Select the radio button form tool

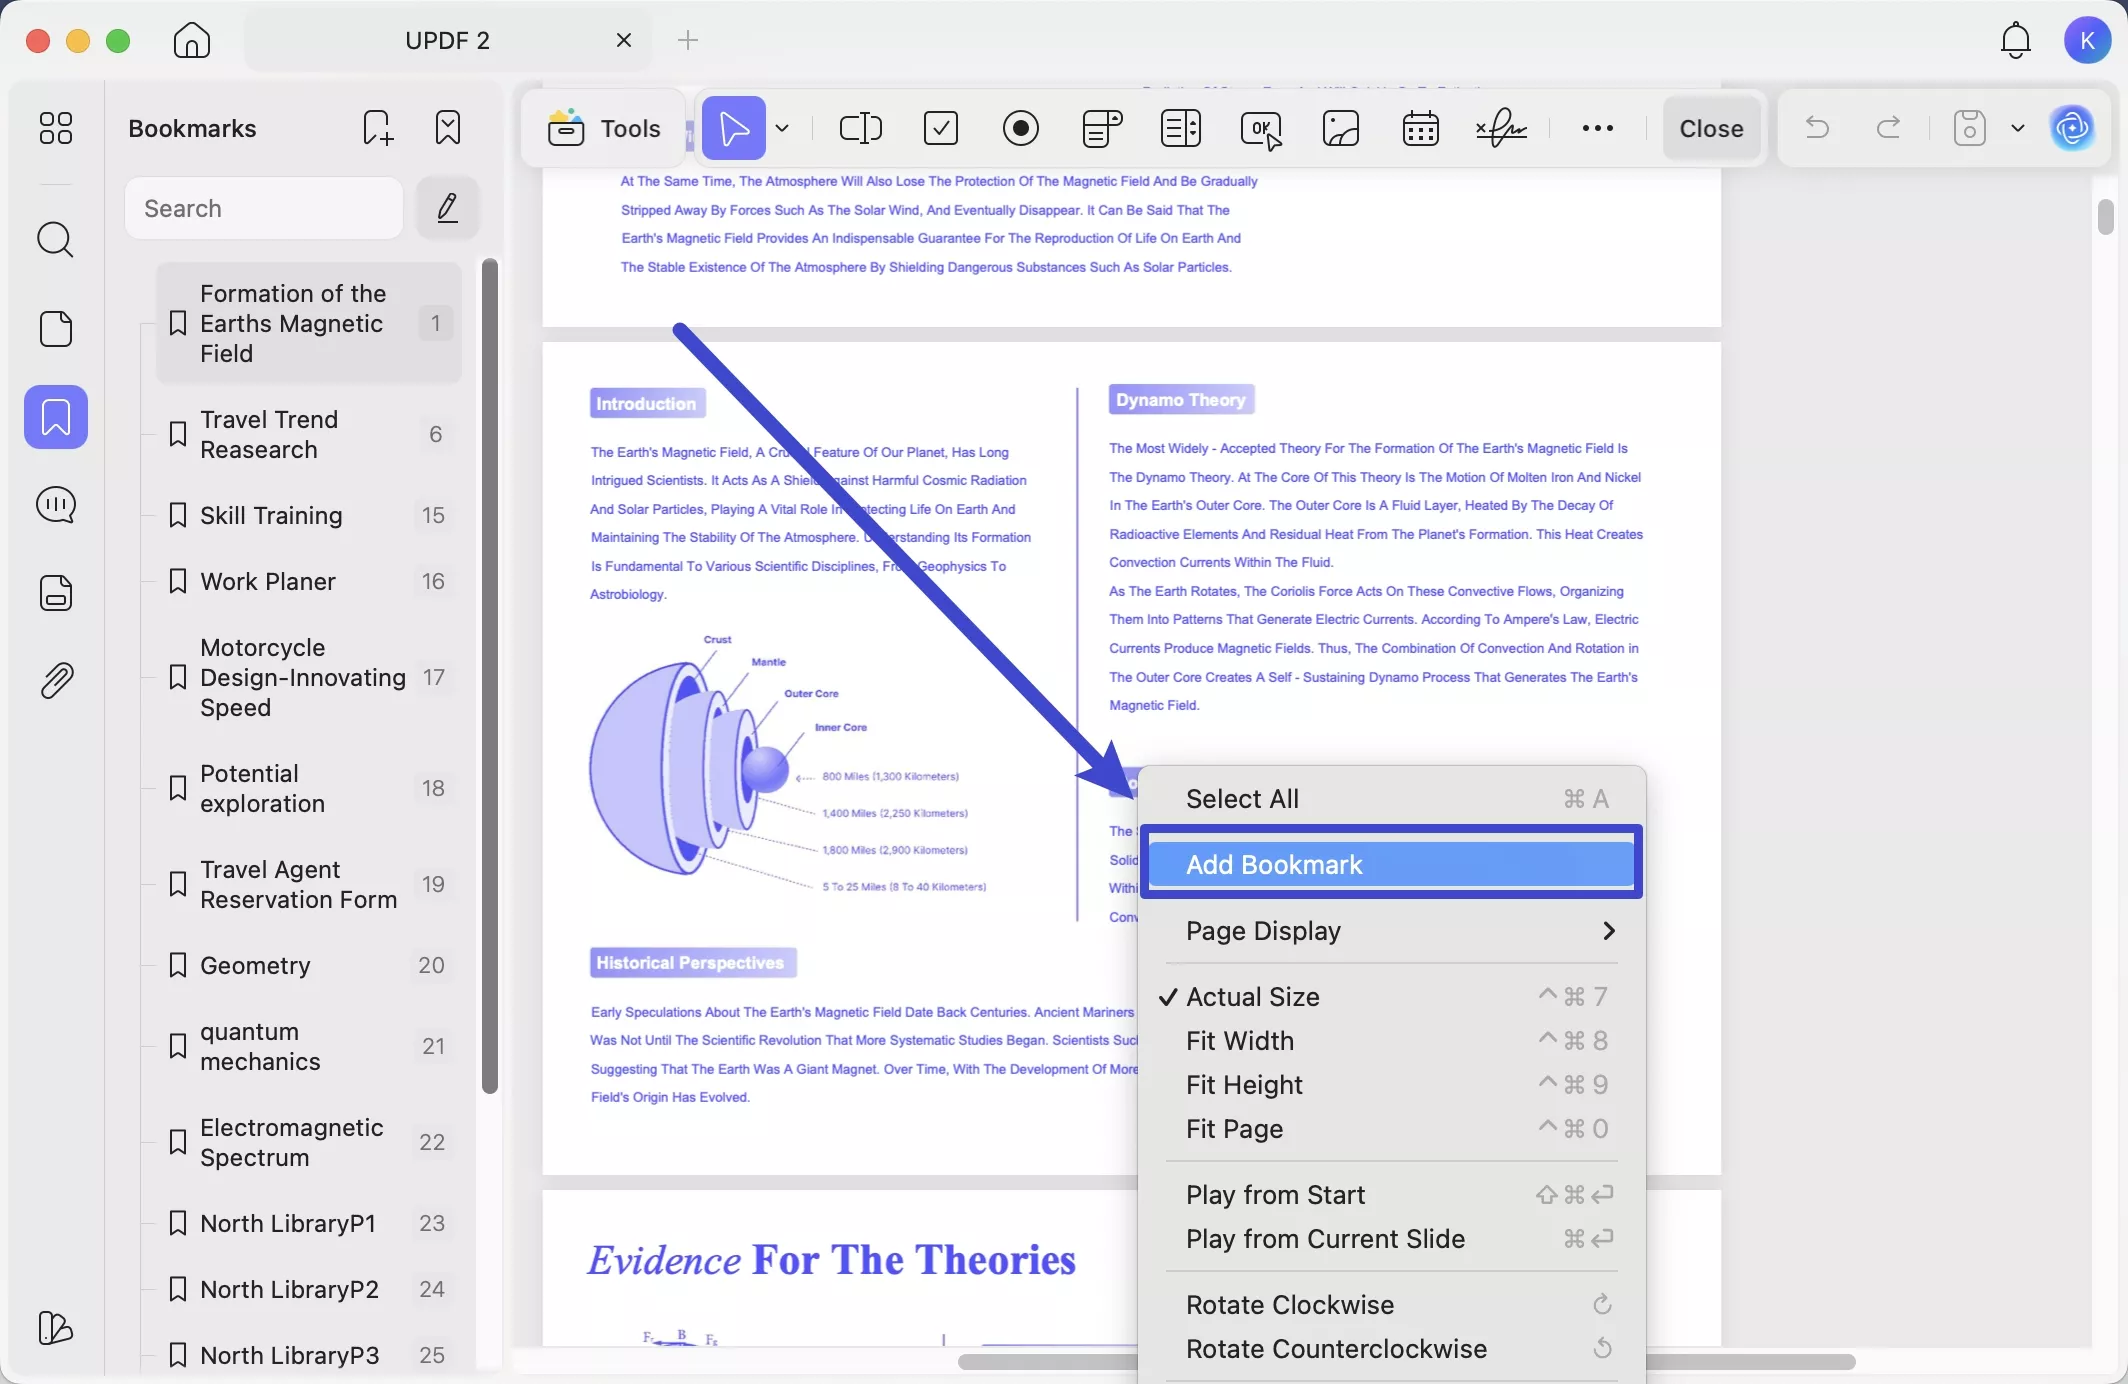point(1020,128)
